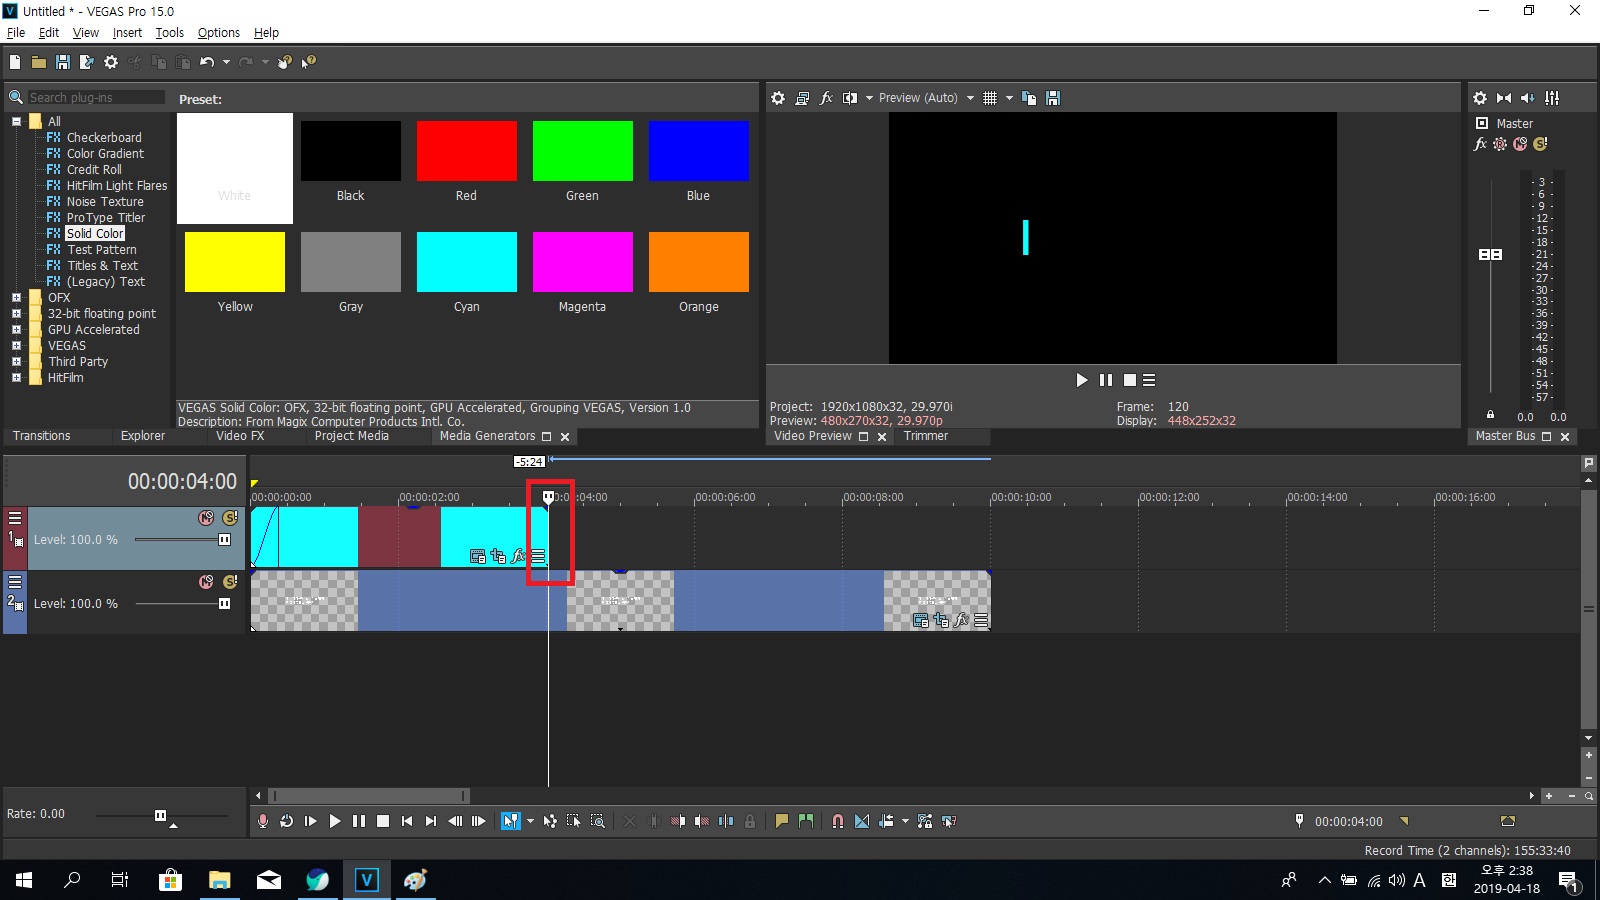Click the What's This help cursor icon
The height and width of the screenshot is (900, 1600).
tap(309, 62)
